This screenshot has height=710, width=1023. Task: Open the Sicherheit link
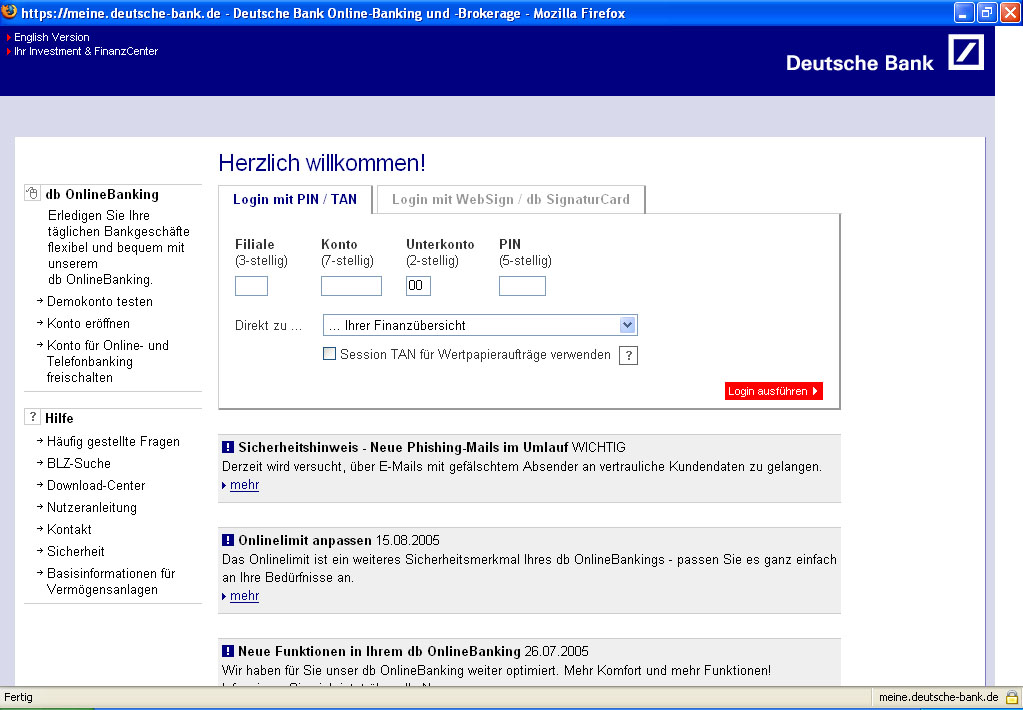click(x=75, y=551)
